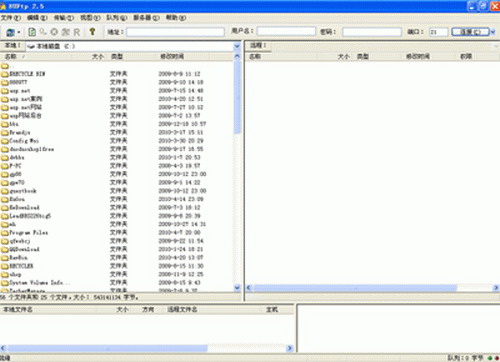Screen dimensions: 500x362
Task: Select the folder icon for bbs
Action: click(x=5, y=124)
